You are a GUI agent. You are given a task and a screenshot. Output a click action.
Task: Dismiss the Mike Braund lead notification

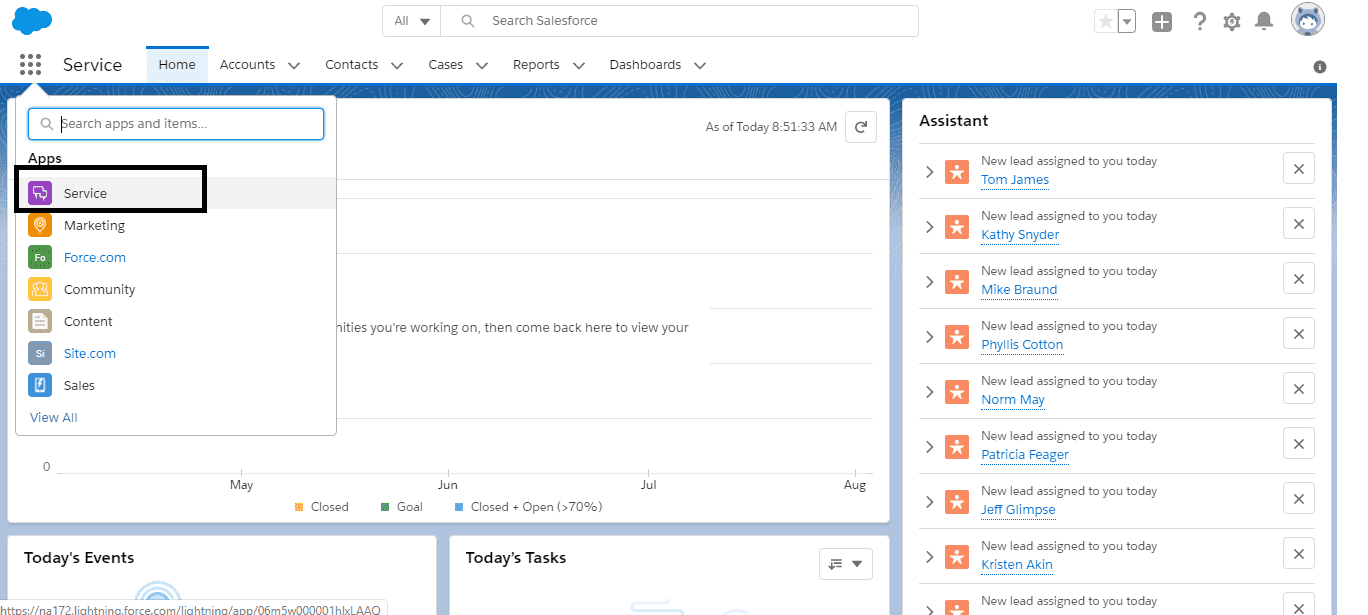click(x=1299, y=279)
